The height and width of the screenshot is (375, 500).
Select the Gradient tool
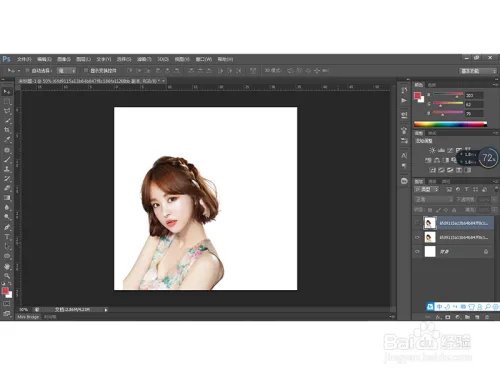pos(7,198)
